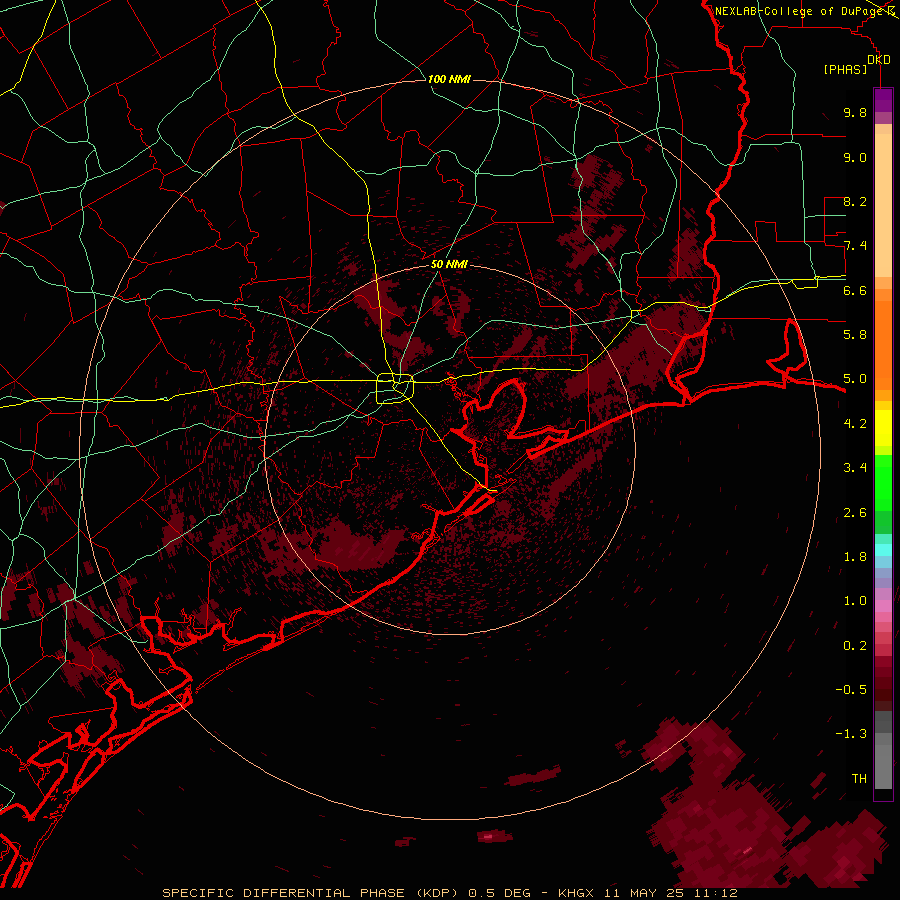
Task: Click the yellow highway loop at the radar center
Action: [395, 388]
